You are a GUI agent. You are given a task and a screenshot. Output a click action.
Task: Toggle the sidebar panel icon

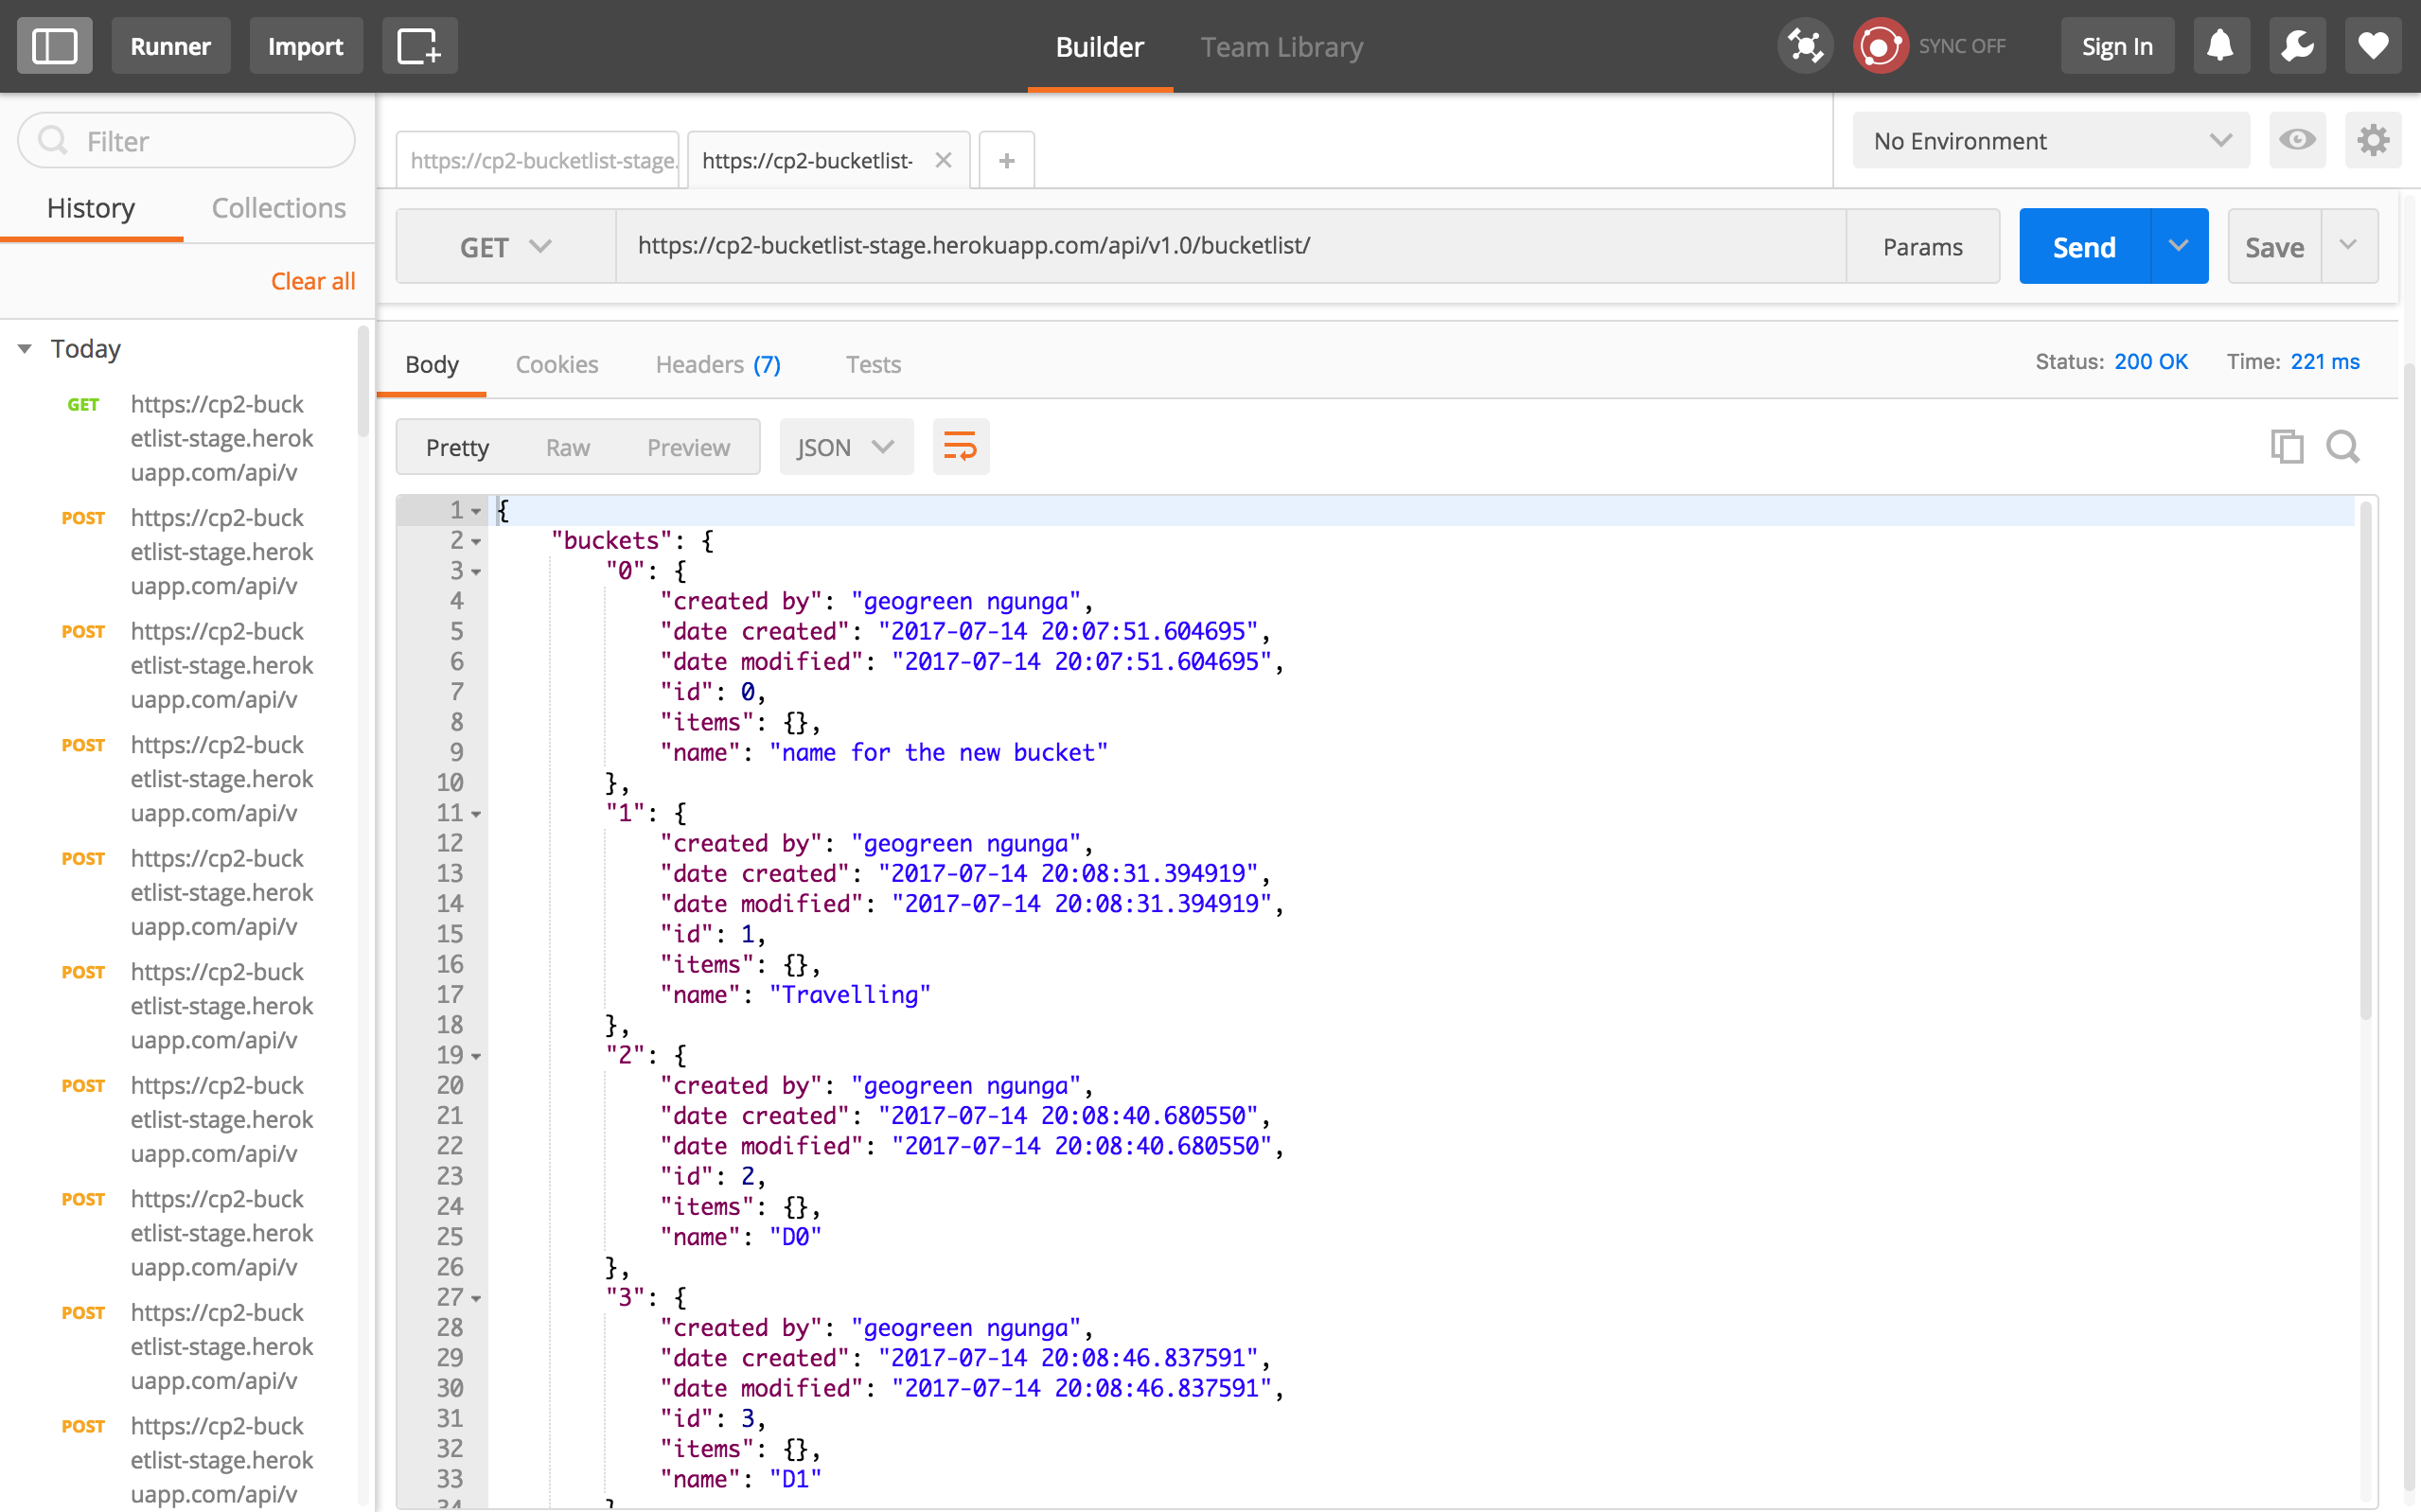click(54, 46)
